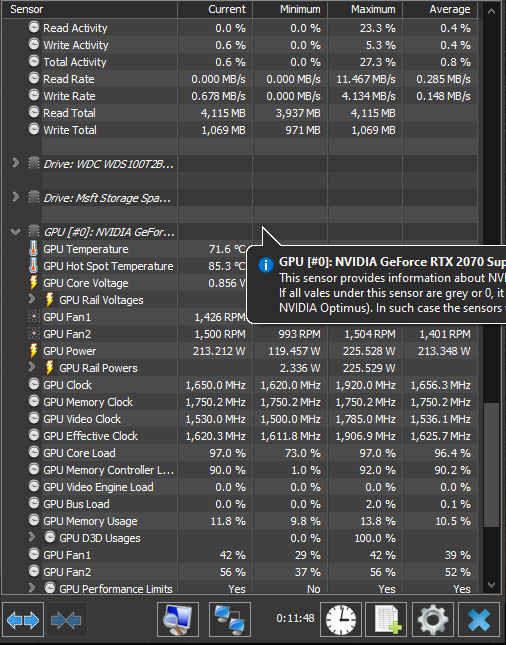Select the Total Activity row
Image resolution: width=506 pixels, height=645 pixels.
tap(240, 62)
